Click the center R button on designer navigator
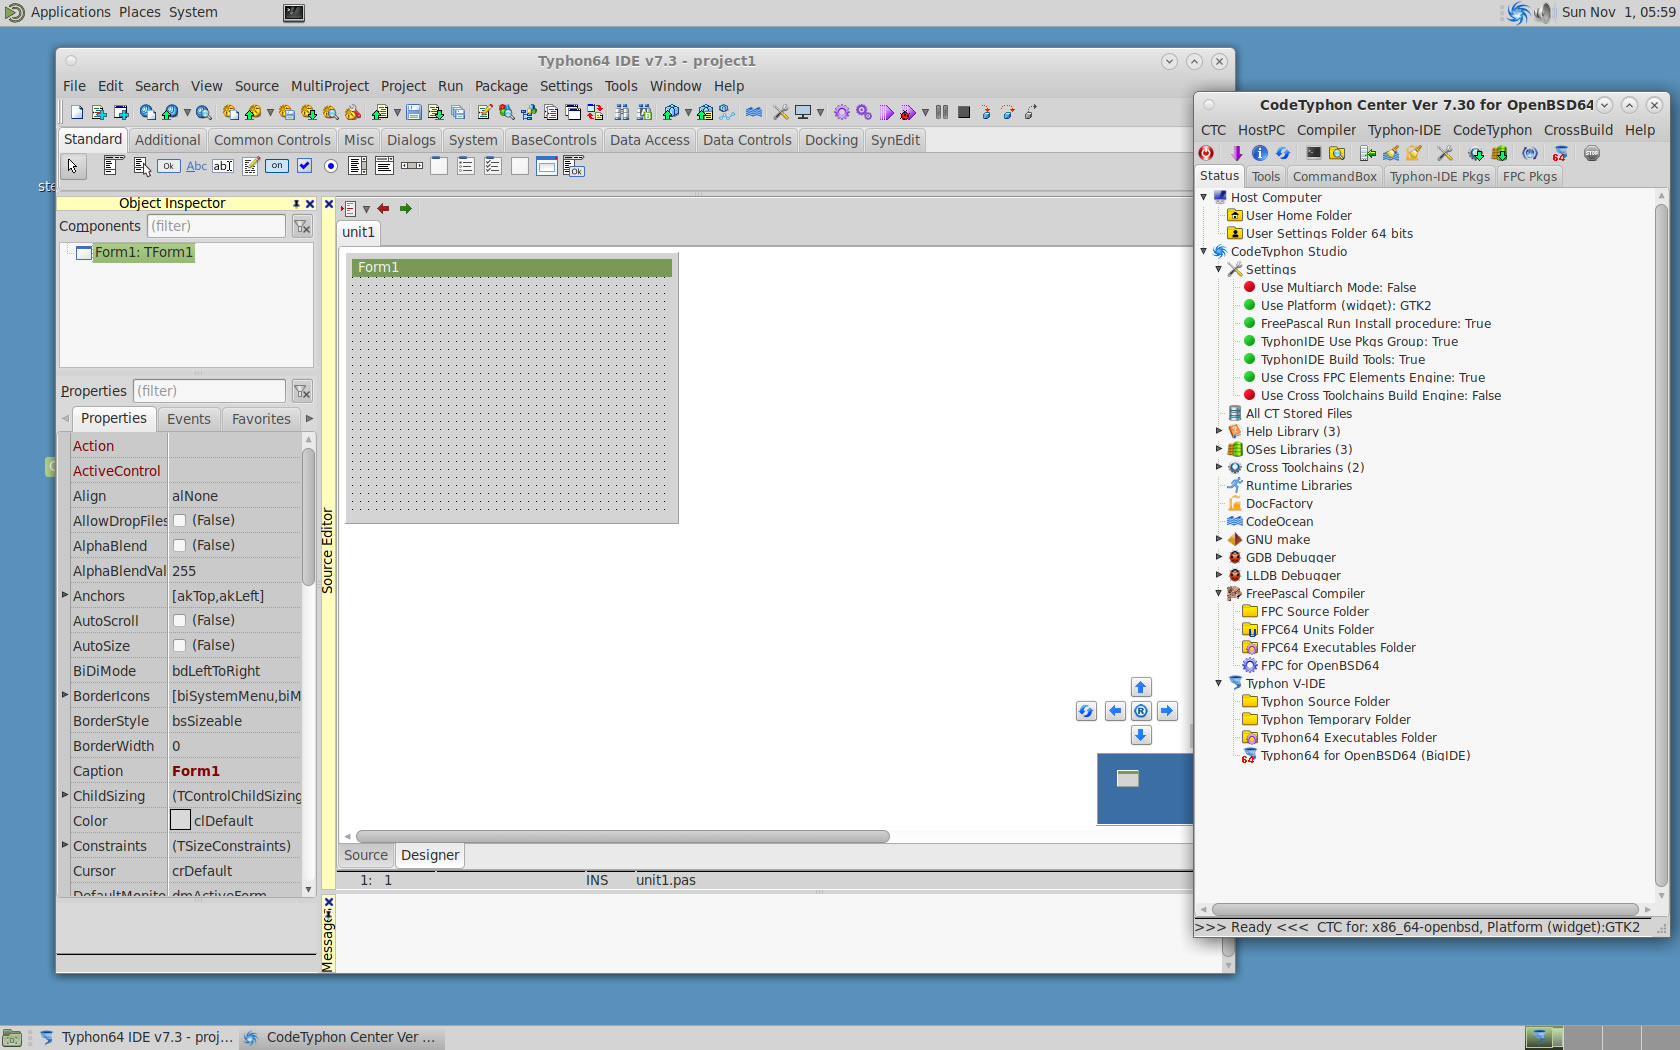The image size is (1680, 1050). click(1141, 711)
